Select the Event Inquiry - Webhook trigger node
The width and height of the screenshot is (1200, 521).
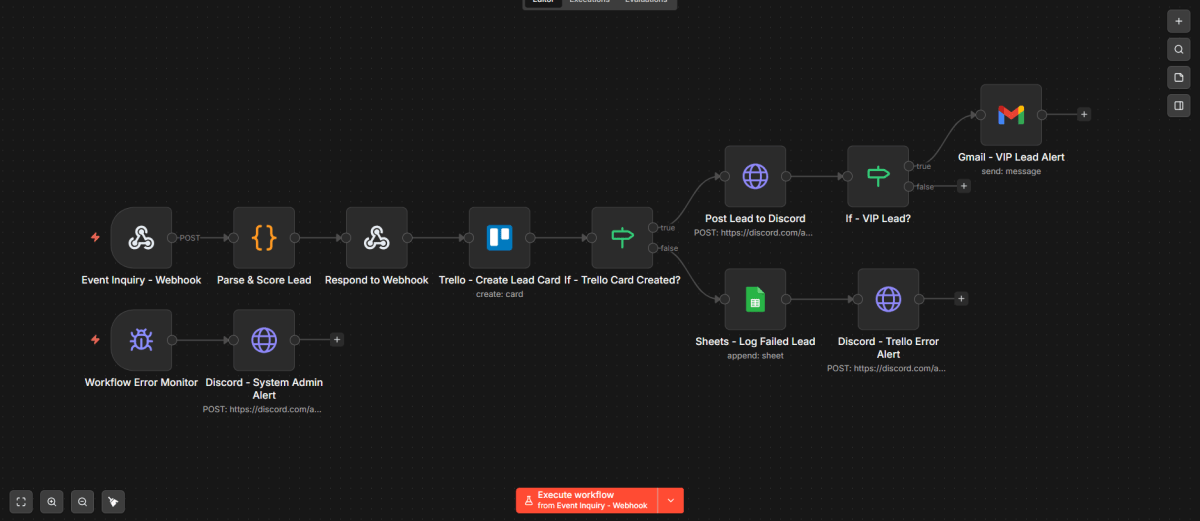(141, 238)
